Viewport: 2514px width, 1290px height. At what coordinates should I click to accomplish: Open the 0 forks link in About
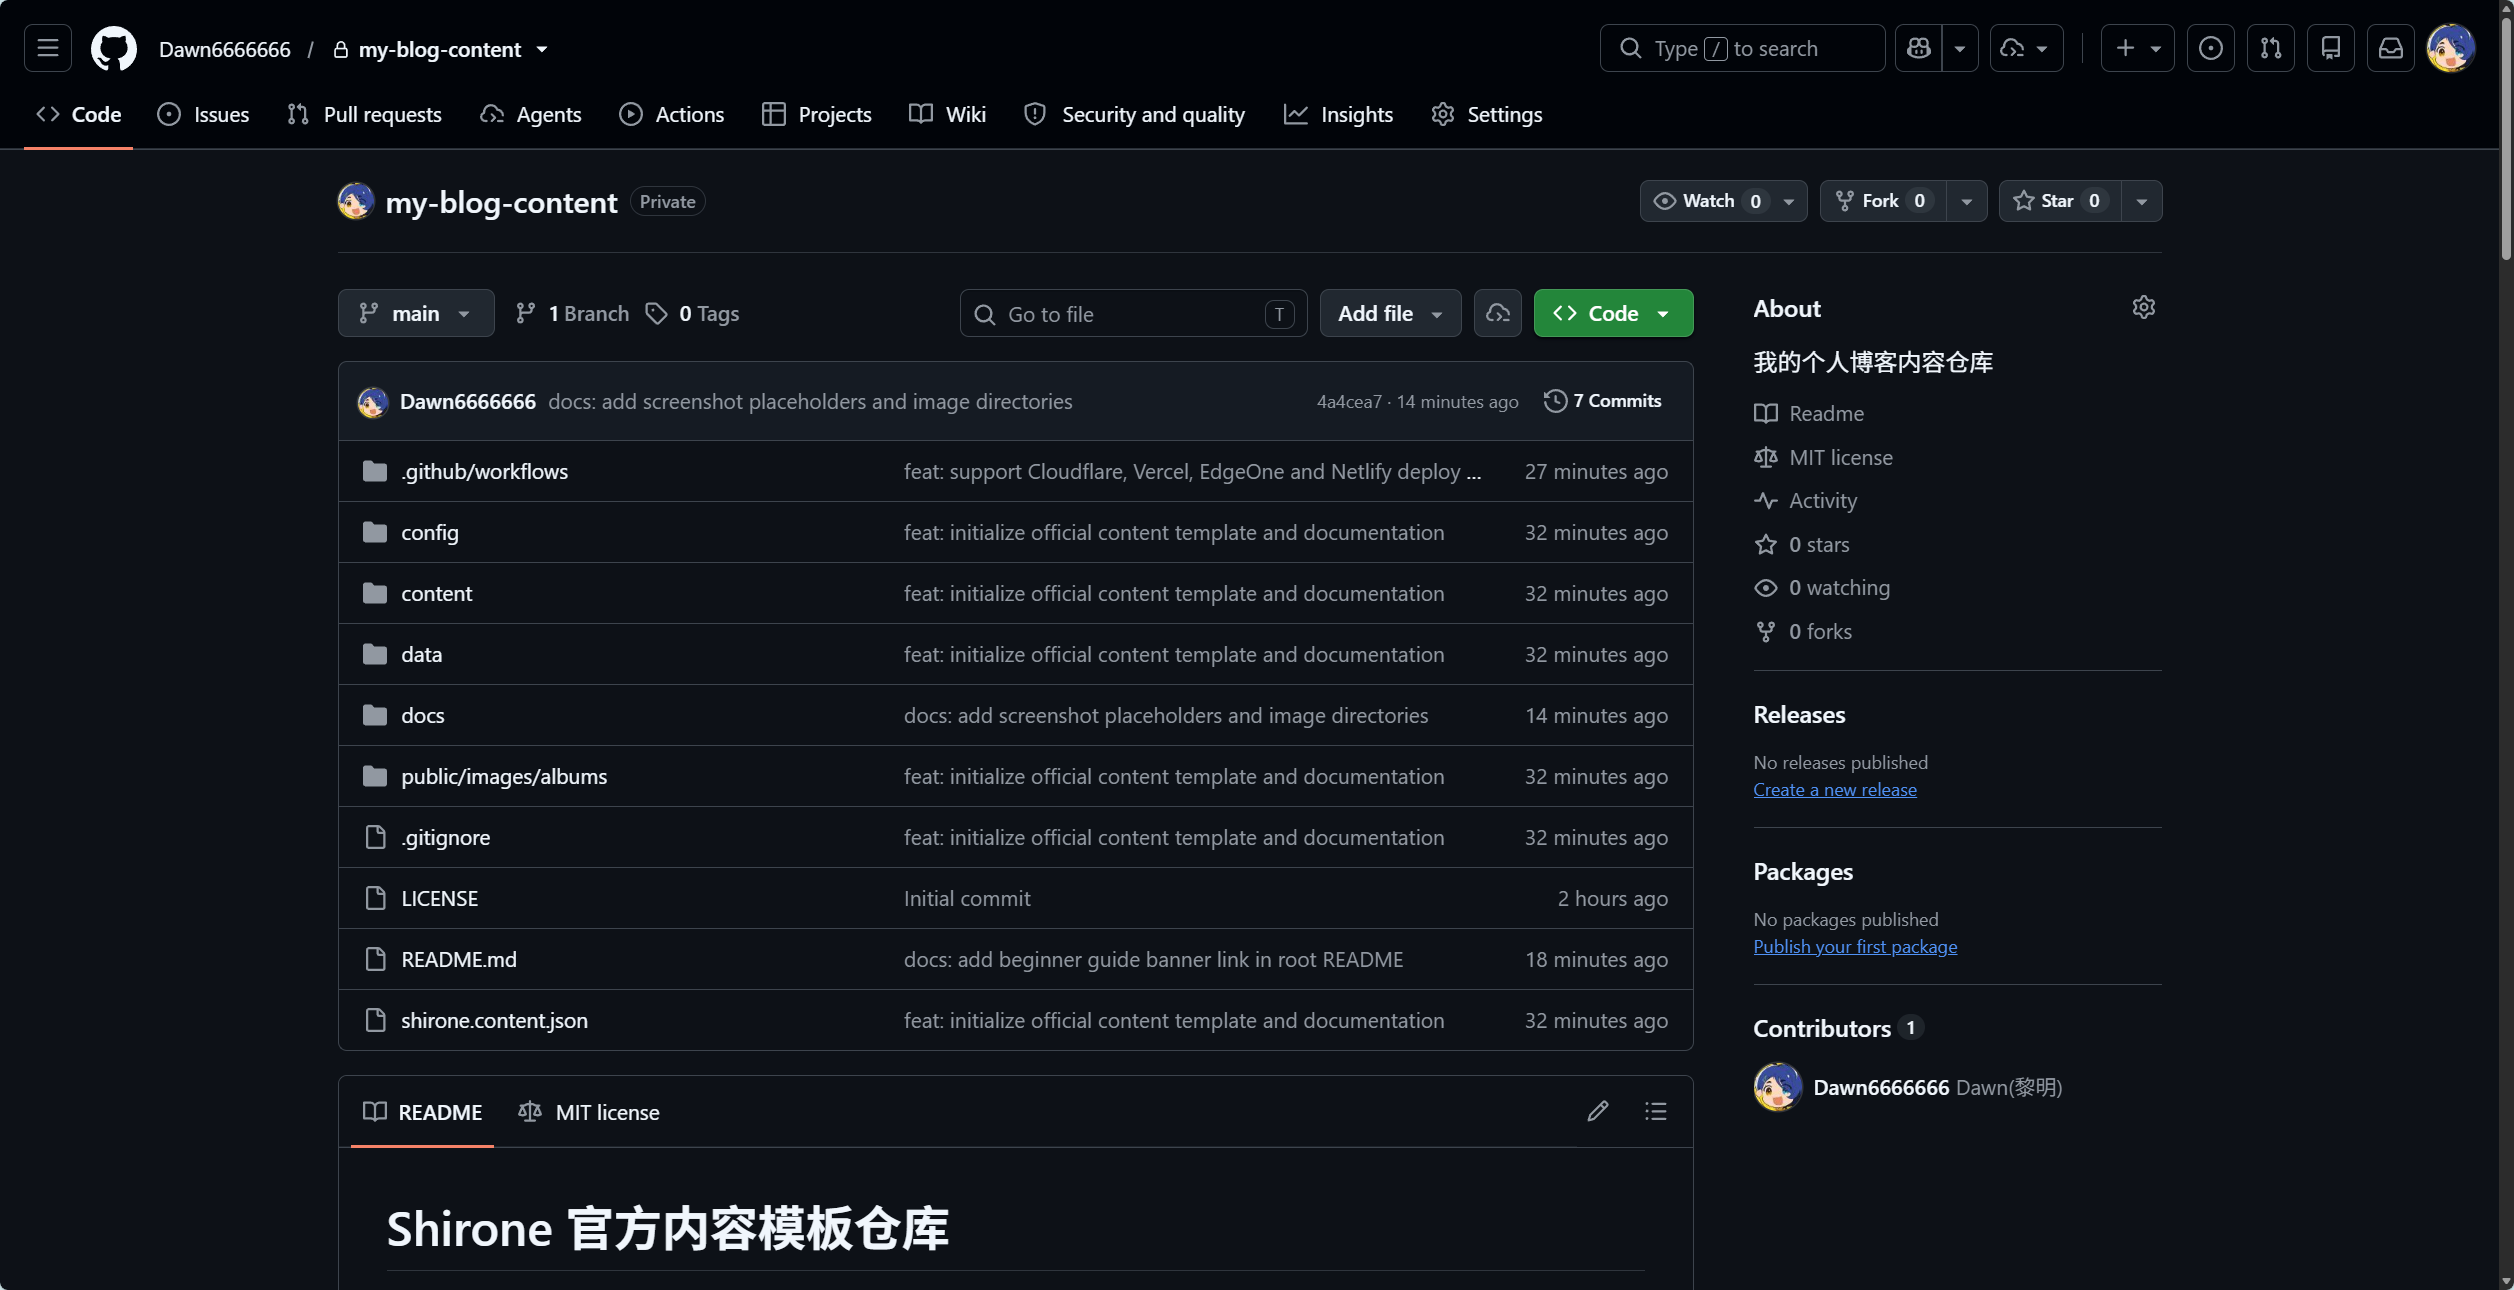1802,631
